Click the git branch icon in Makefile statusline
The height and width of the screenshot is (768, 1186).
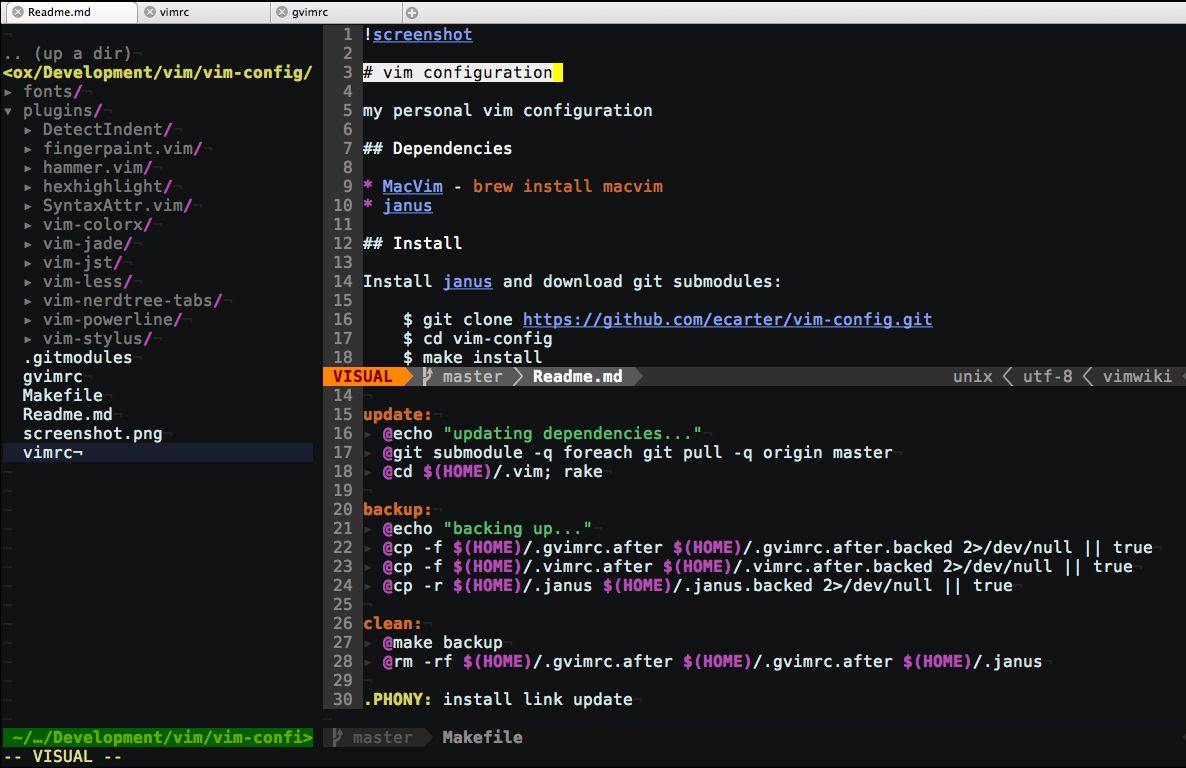tap(337, 737)
